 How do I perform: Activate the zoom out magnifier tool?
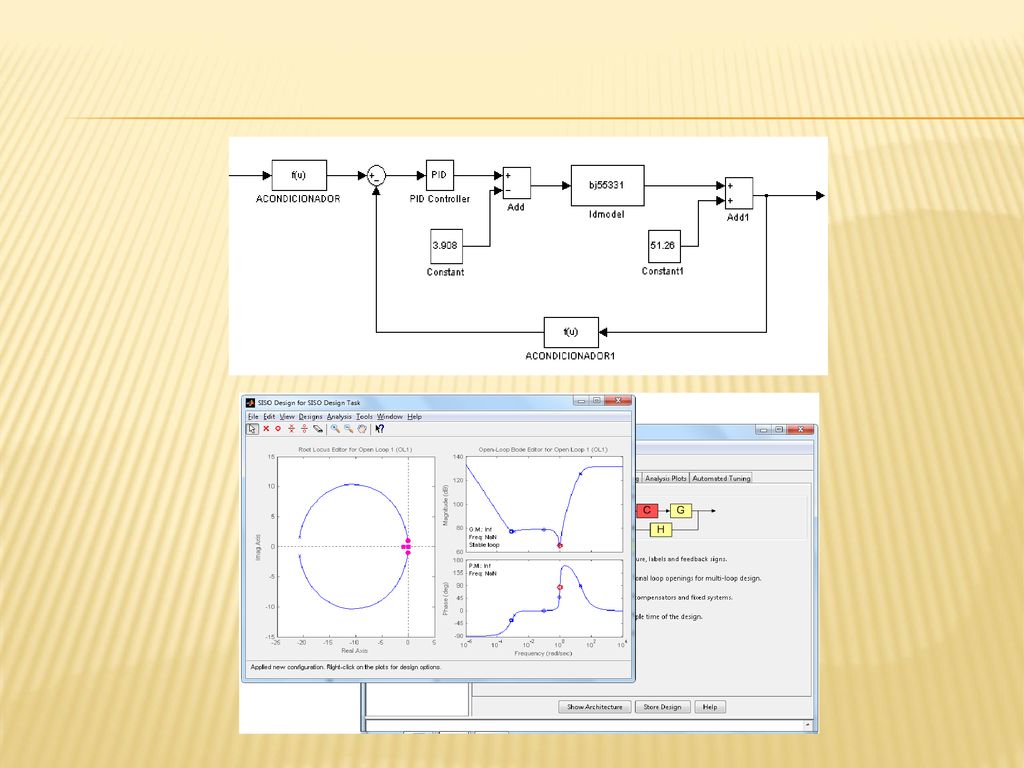pyautogui.click(x=349, y=429)
